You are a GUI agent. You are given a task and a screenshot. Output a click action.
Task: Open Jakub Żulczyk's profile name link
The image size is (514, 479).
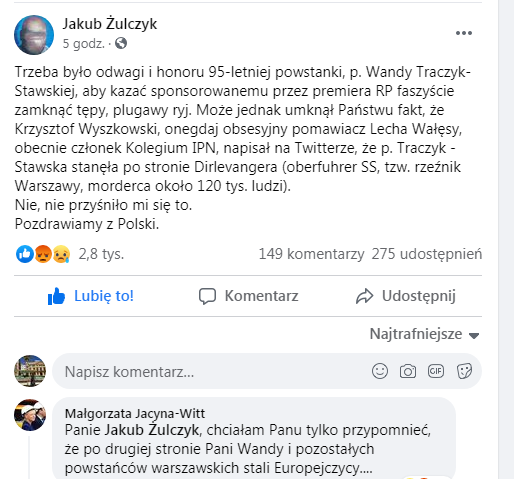click(x=110, y=24)
